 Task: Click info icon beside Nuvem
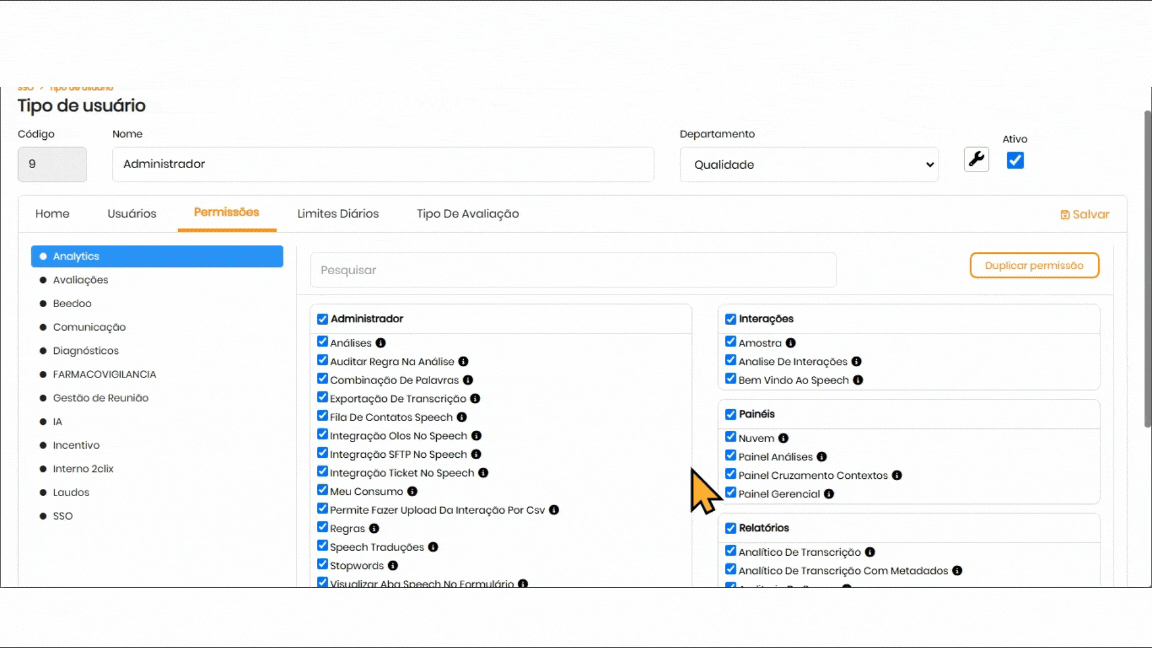point(783,438)
